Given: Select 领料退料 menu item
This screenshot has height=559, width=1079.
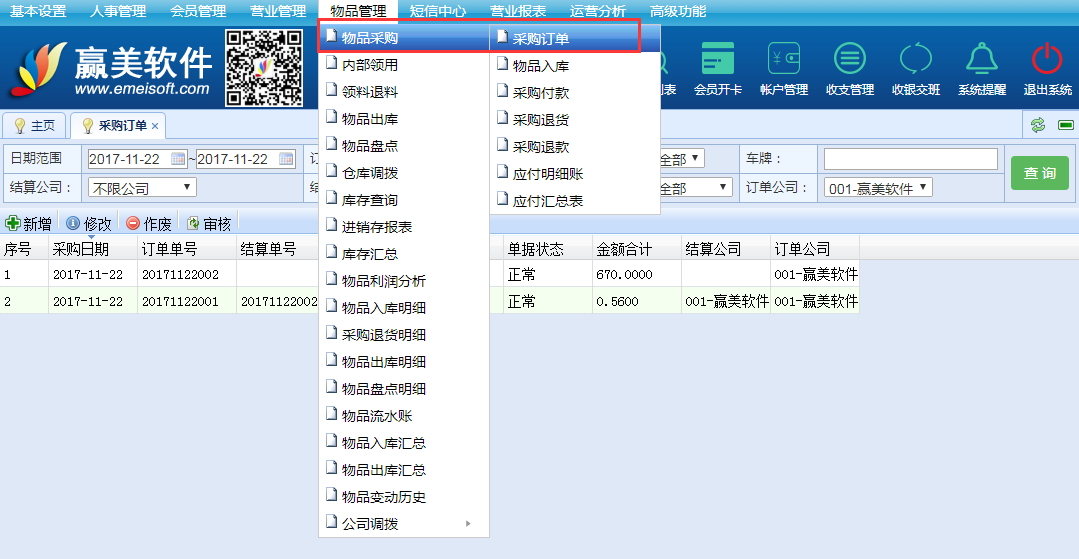Looking at the screenshot, I should tap(404, 92).
